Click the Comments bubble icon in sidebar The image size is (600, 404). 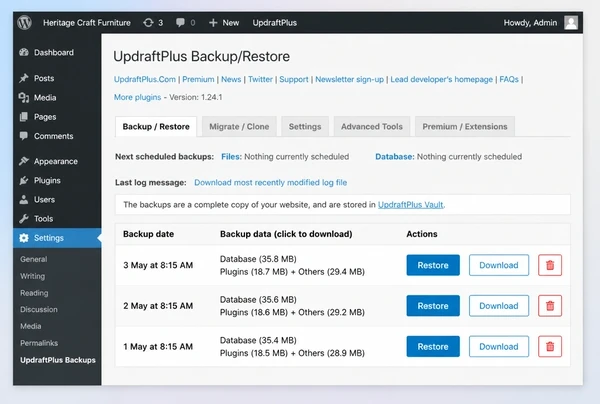click(x=24, y=136)
